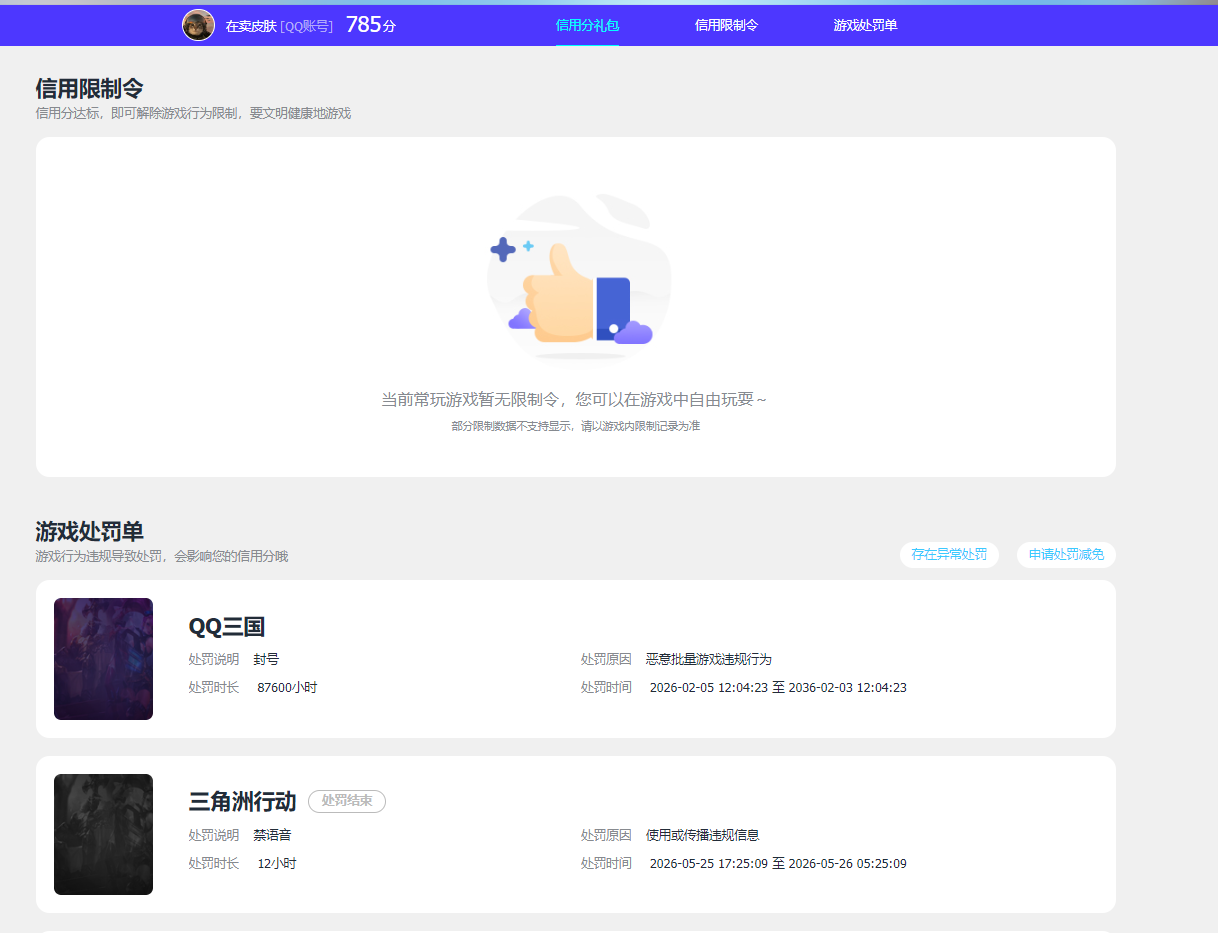Click the 存在异常处罚 button

(x=949, y=554)
